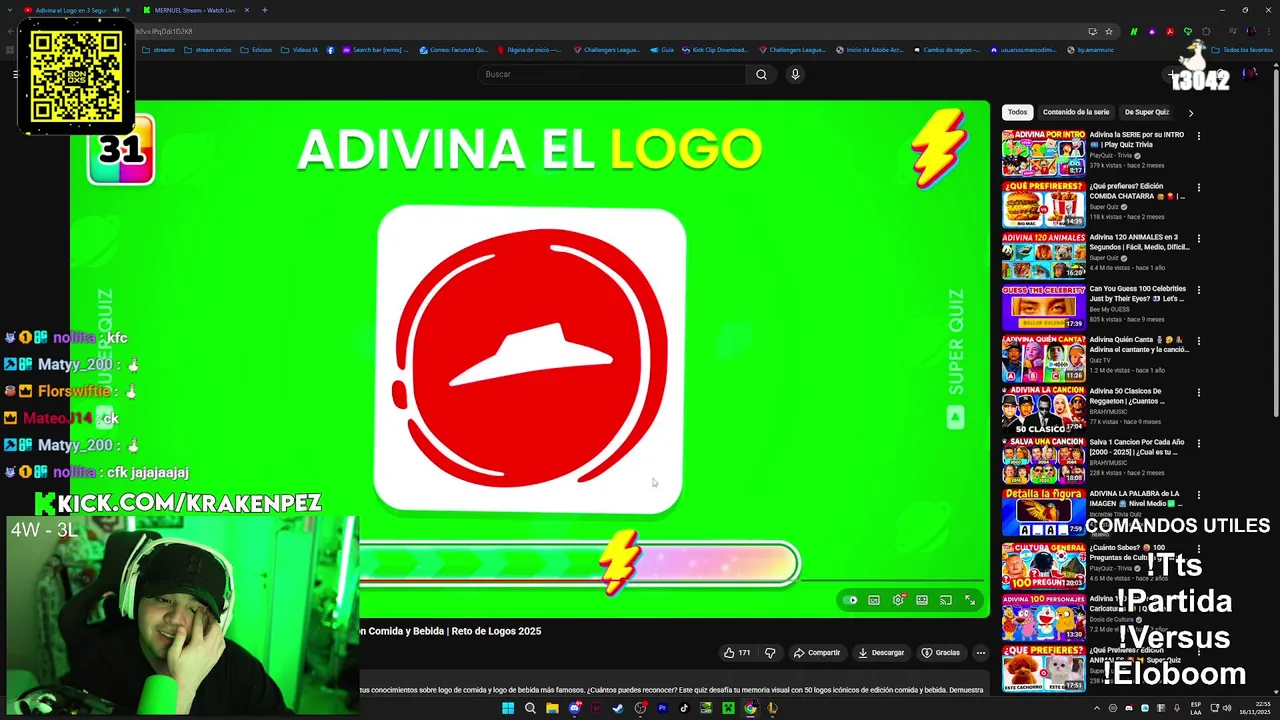This screenshot has height=720, width=1280.
Task: Click the Descargar download button
Action: point(881,653)
